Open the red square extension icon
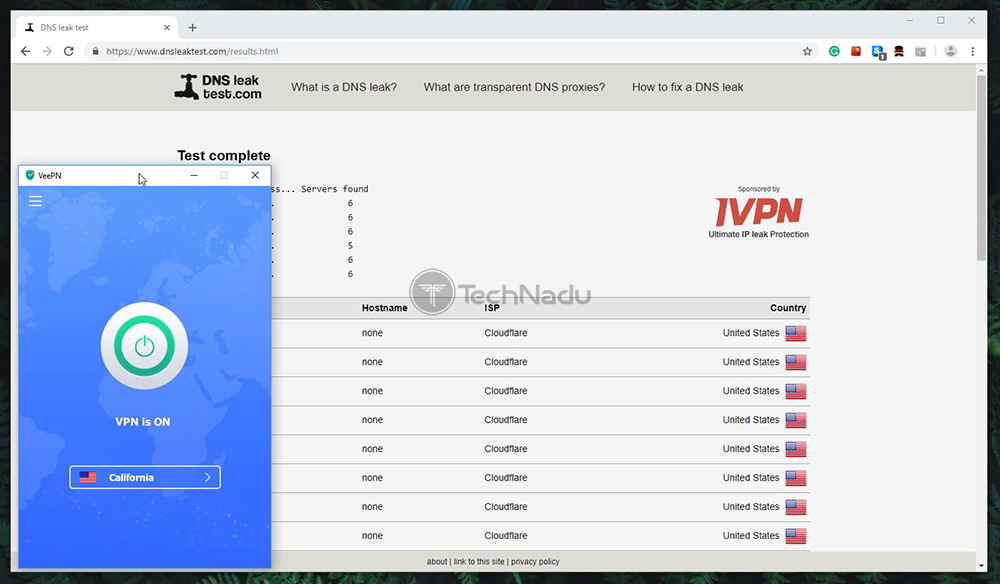 (856, 52)
